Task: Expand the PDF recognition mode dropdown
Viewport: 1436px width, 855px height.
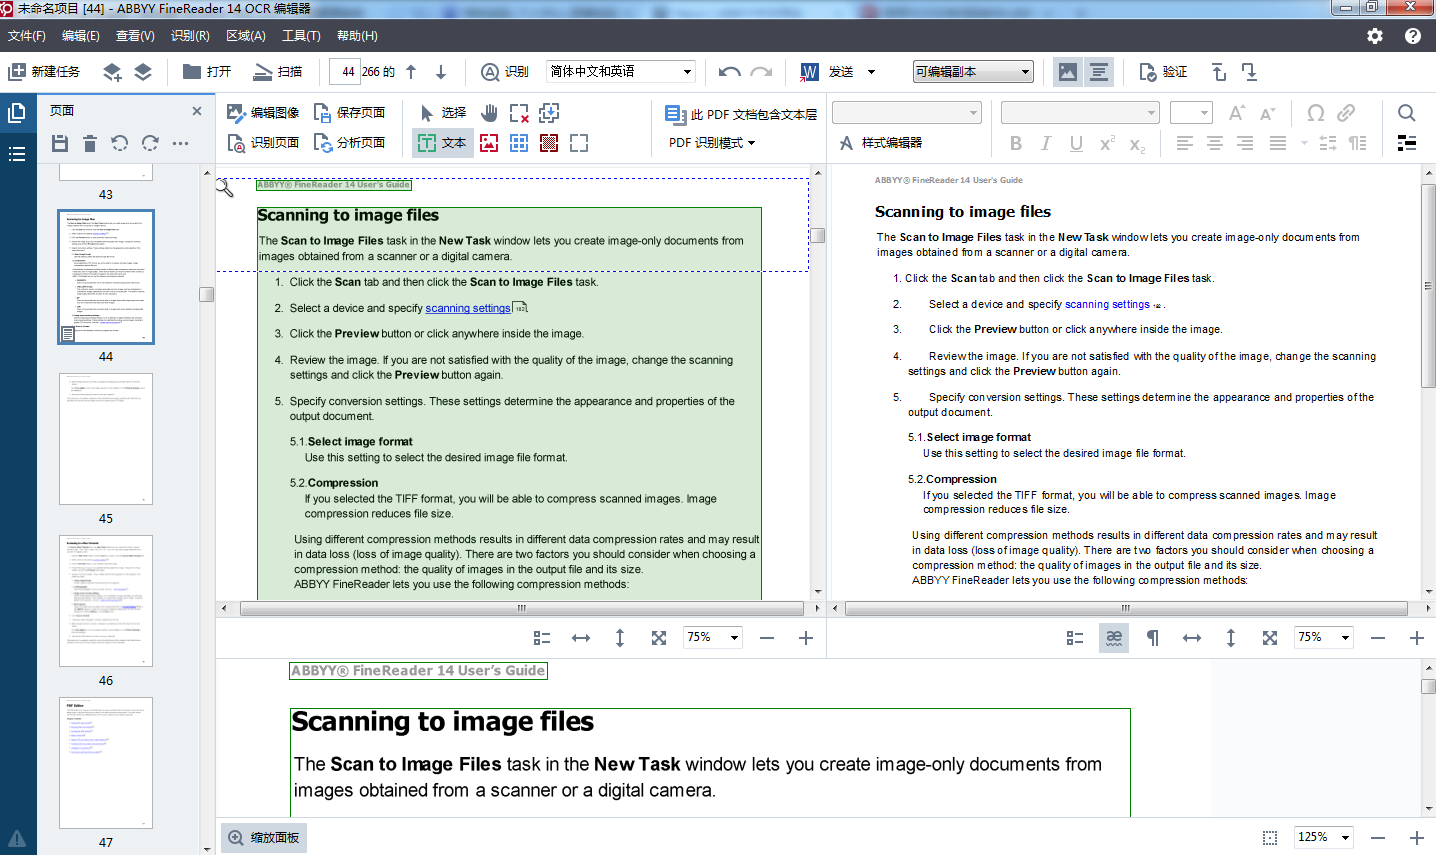Action: tap(712, 143)
